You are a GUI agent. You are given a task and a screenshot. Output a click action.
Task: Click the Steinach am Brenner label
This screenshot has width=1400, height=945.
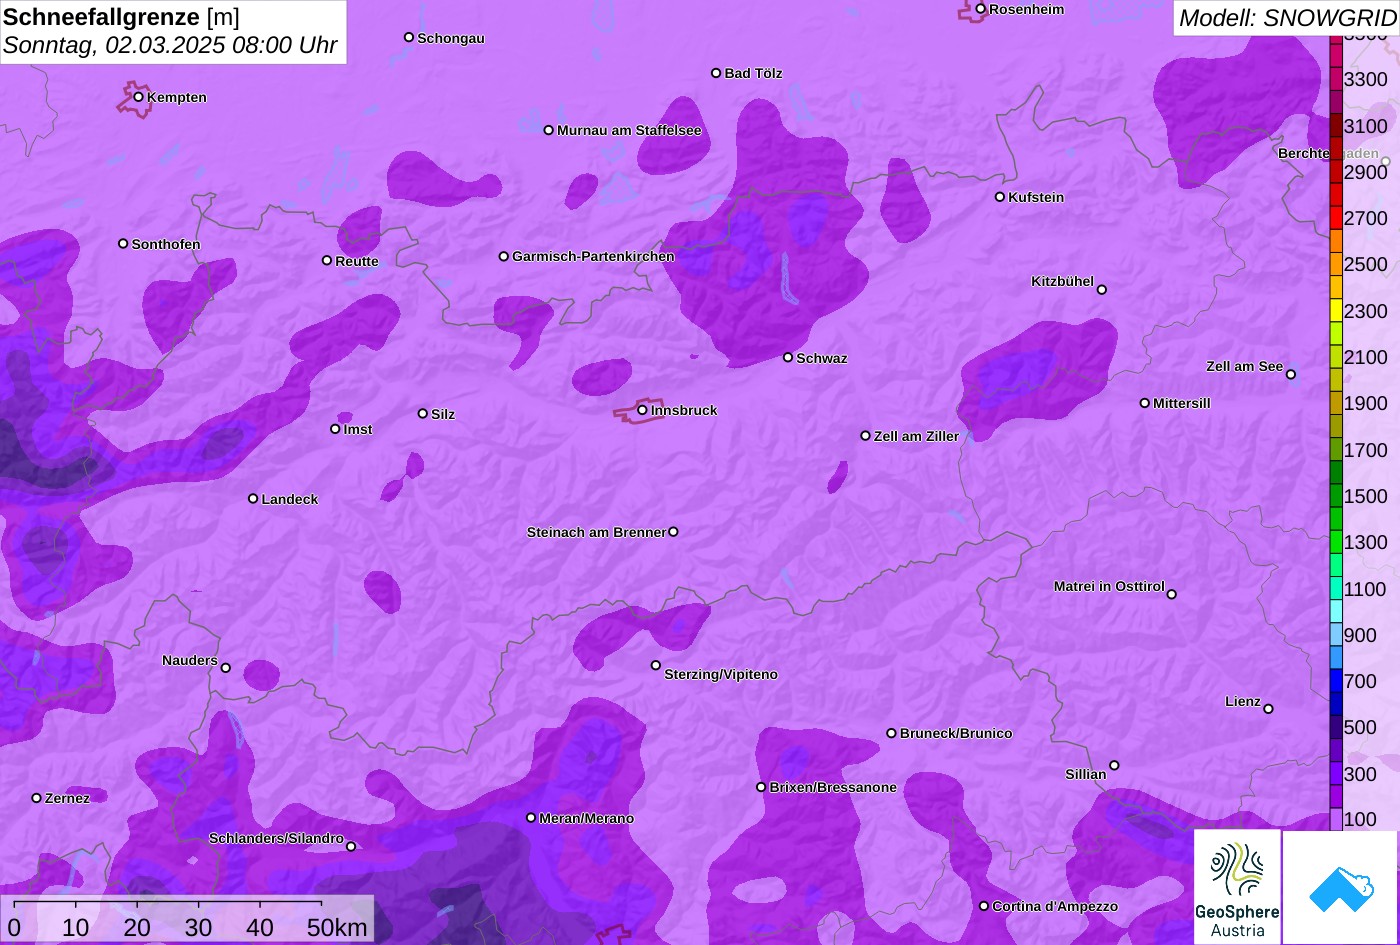[596, 533]
